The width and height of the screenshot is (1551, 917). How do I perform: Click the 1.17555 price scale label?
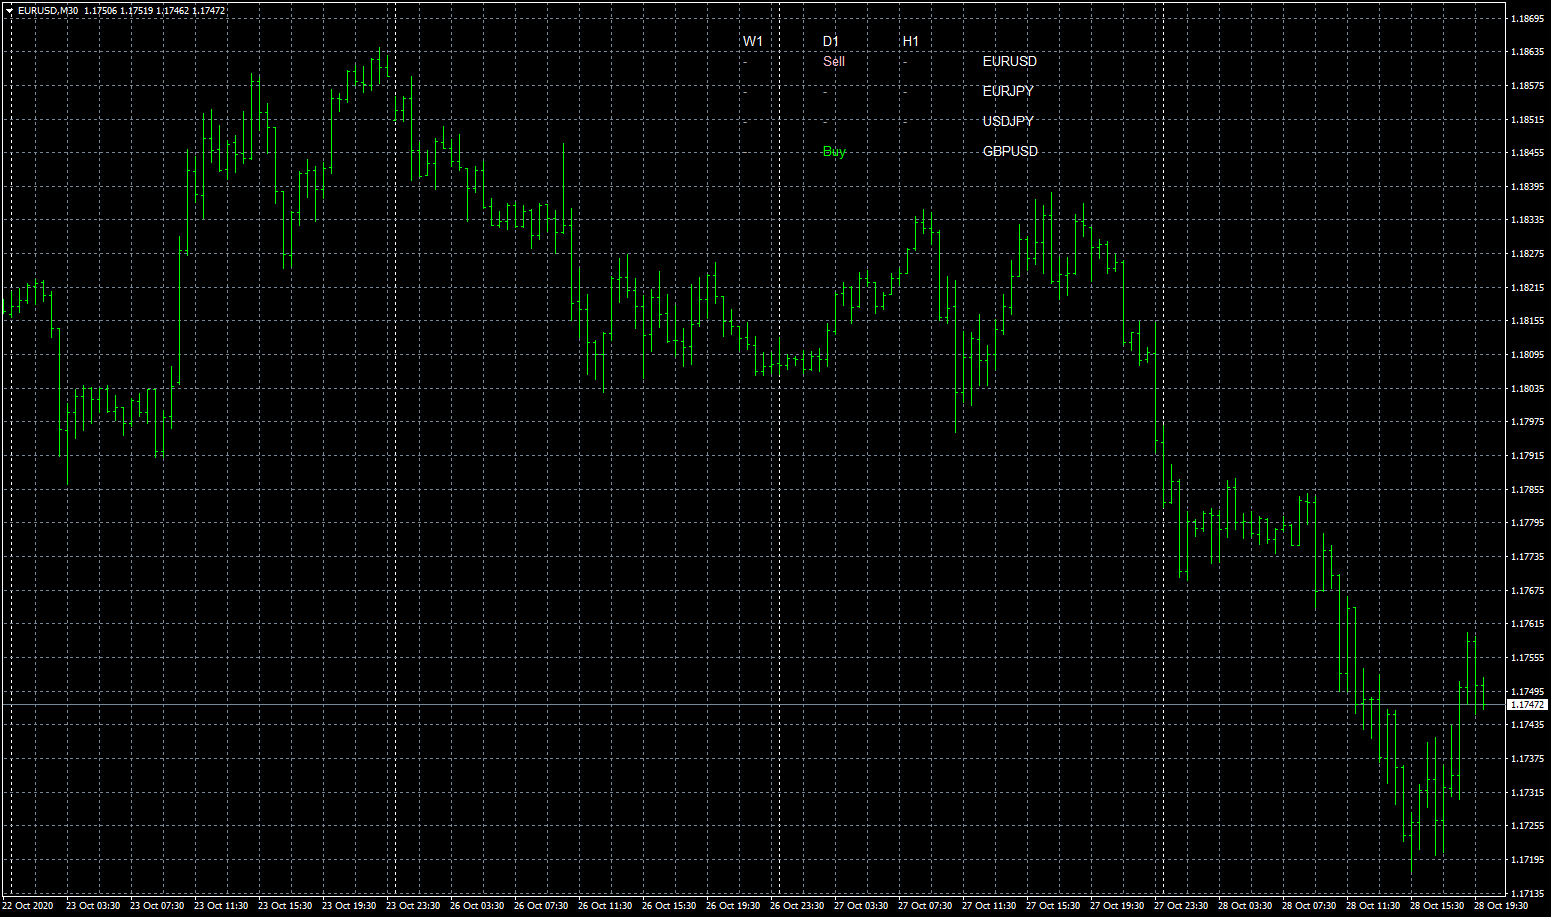pyautogui.click(x=1528, y=658)
